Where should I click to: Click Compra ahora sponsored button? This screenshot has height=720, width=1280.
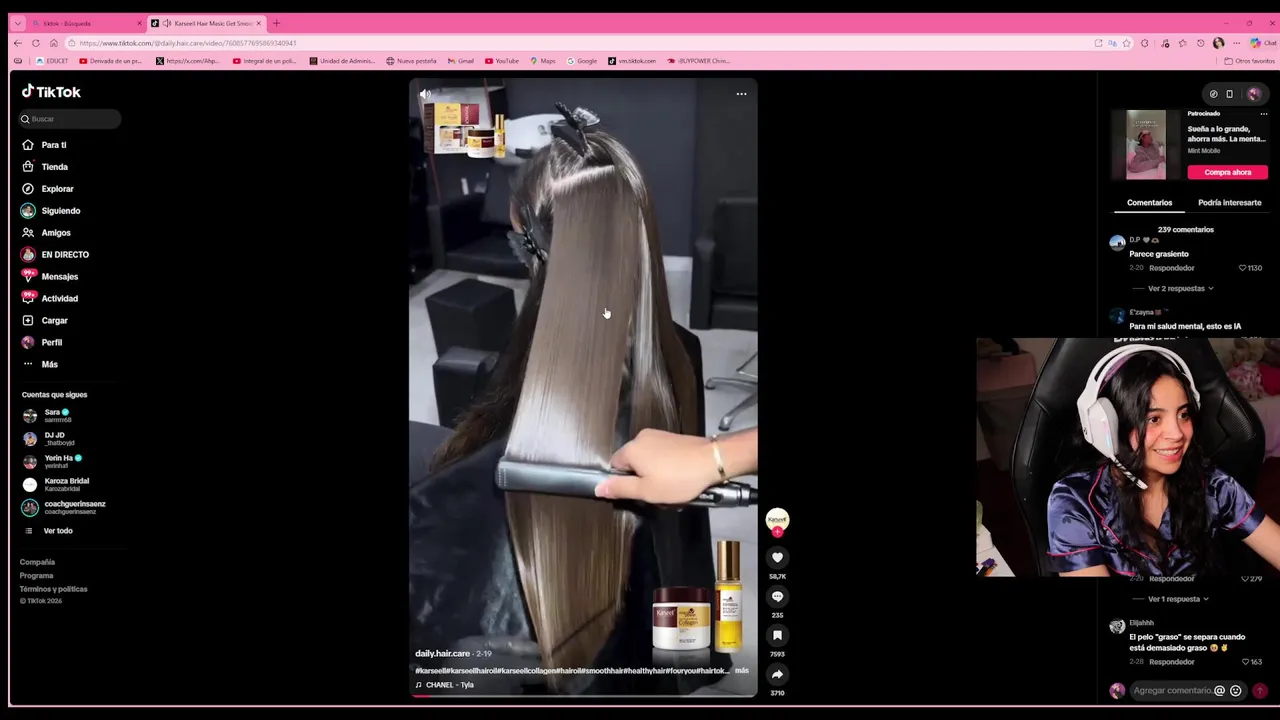coord(1227,172)
